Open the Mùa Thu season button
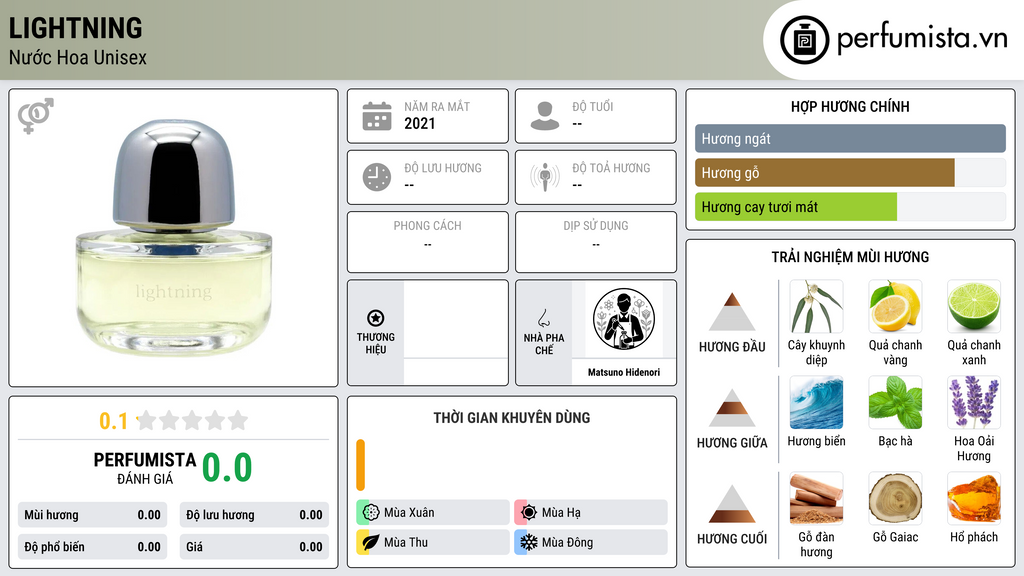 pyautogui.click(x=433, y=542)
